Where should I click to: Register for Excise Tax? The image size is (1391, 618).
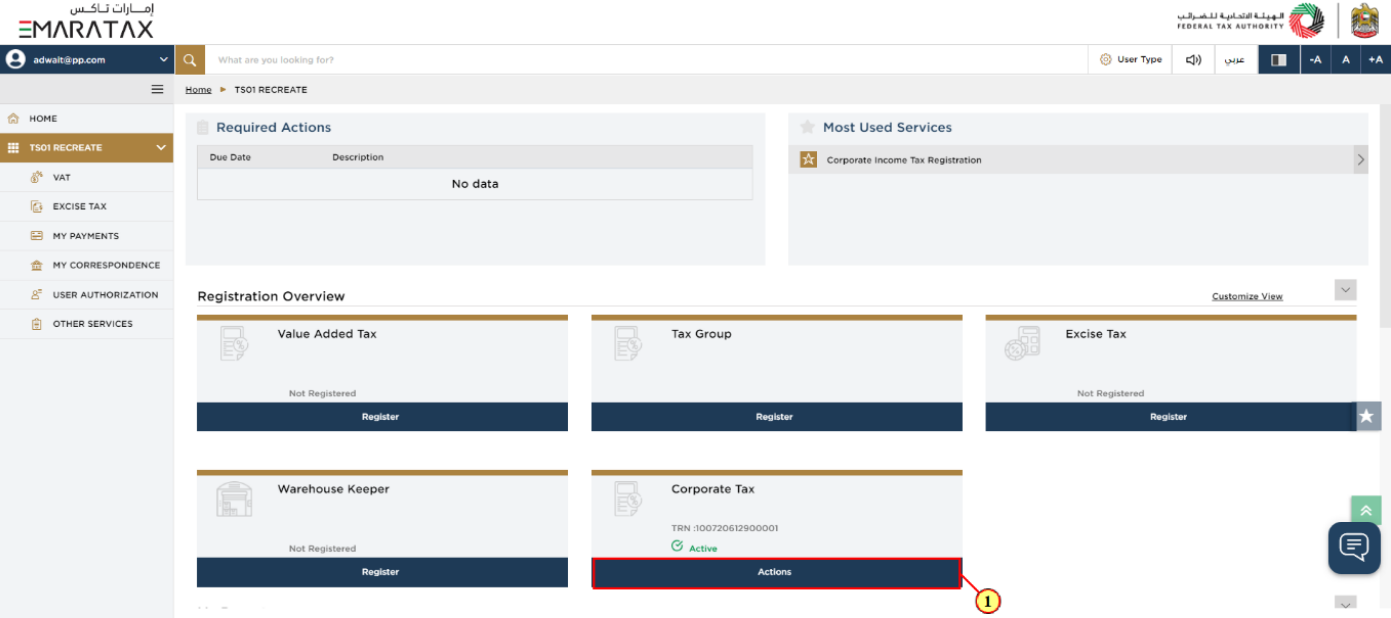pyautogui.click(x=1170, y=417)
